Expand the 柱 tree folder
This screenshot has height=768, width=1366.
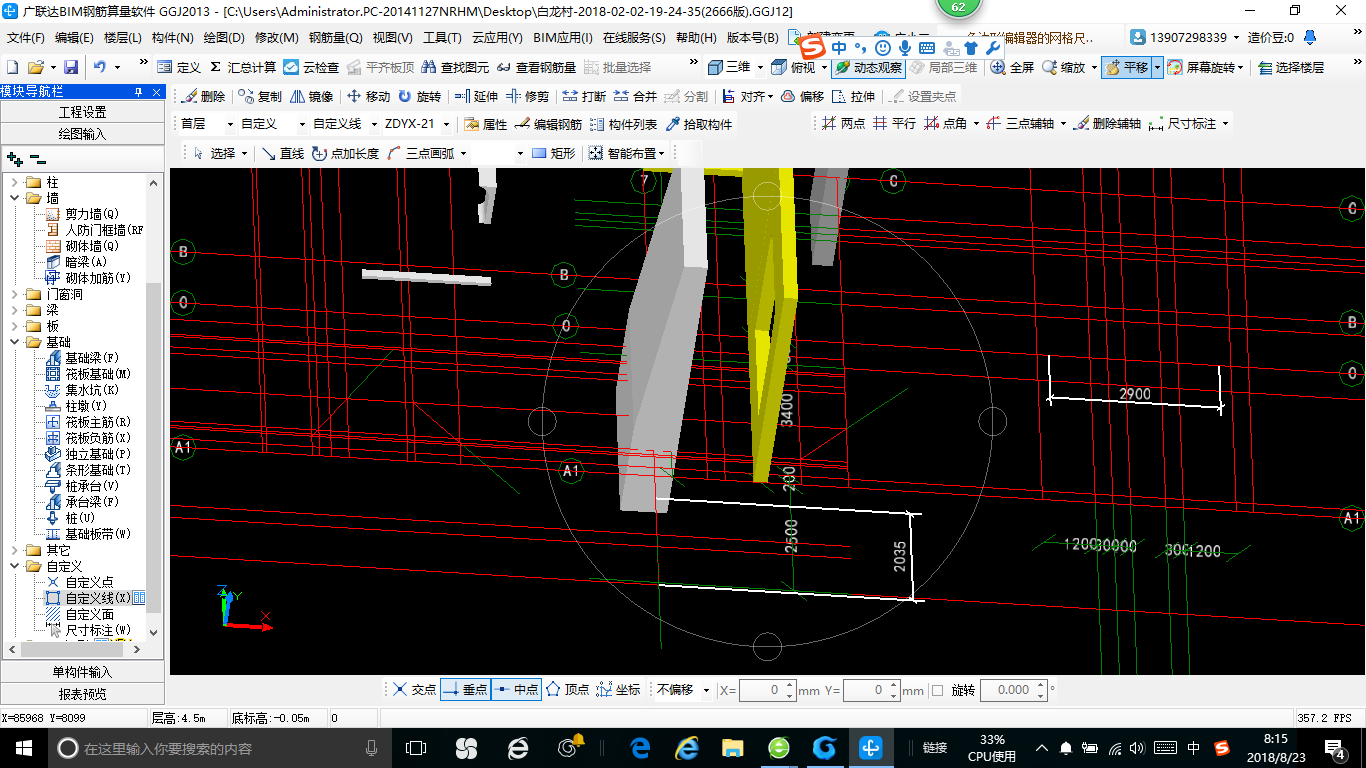point(15,182)
